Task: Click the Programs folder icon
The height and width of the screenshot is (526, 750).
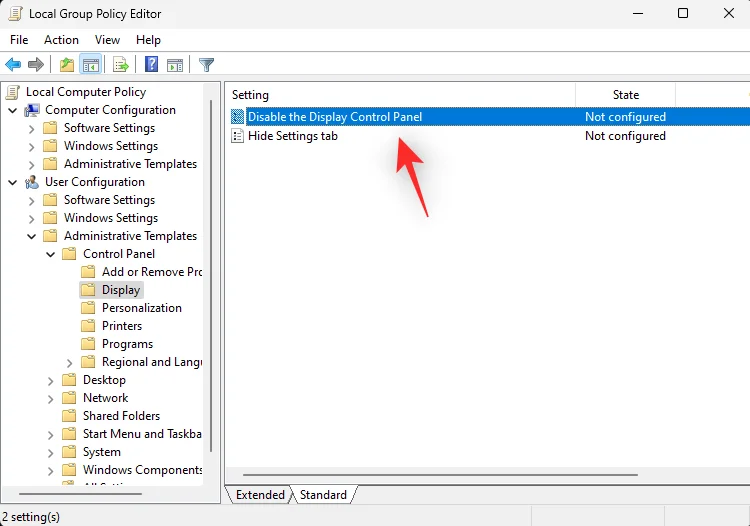Action: [88, 344]
